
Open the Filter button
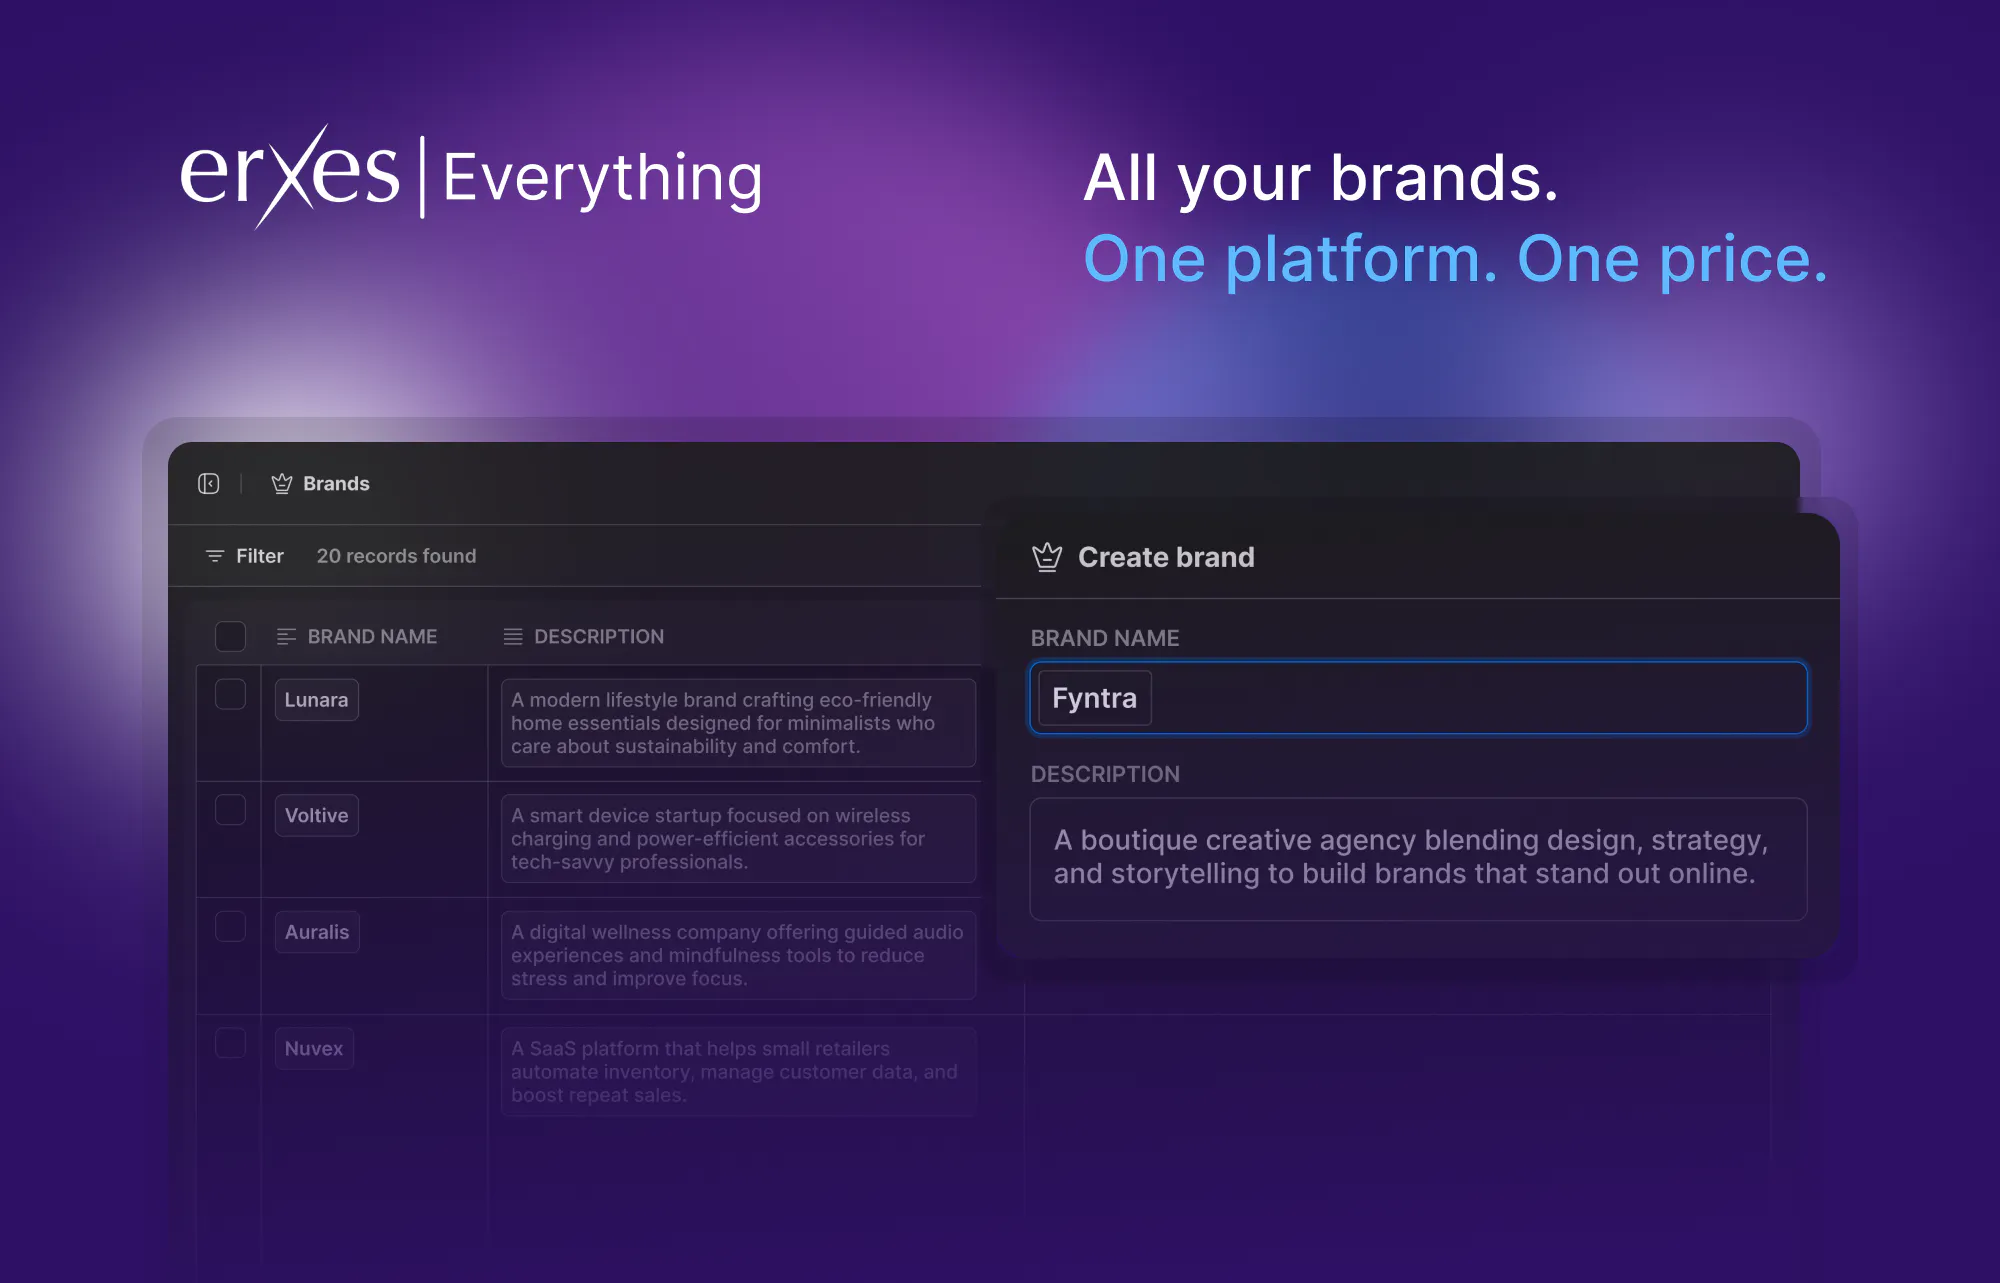tap(244, 556)
